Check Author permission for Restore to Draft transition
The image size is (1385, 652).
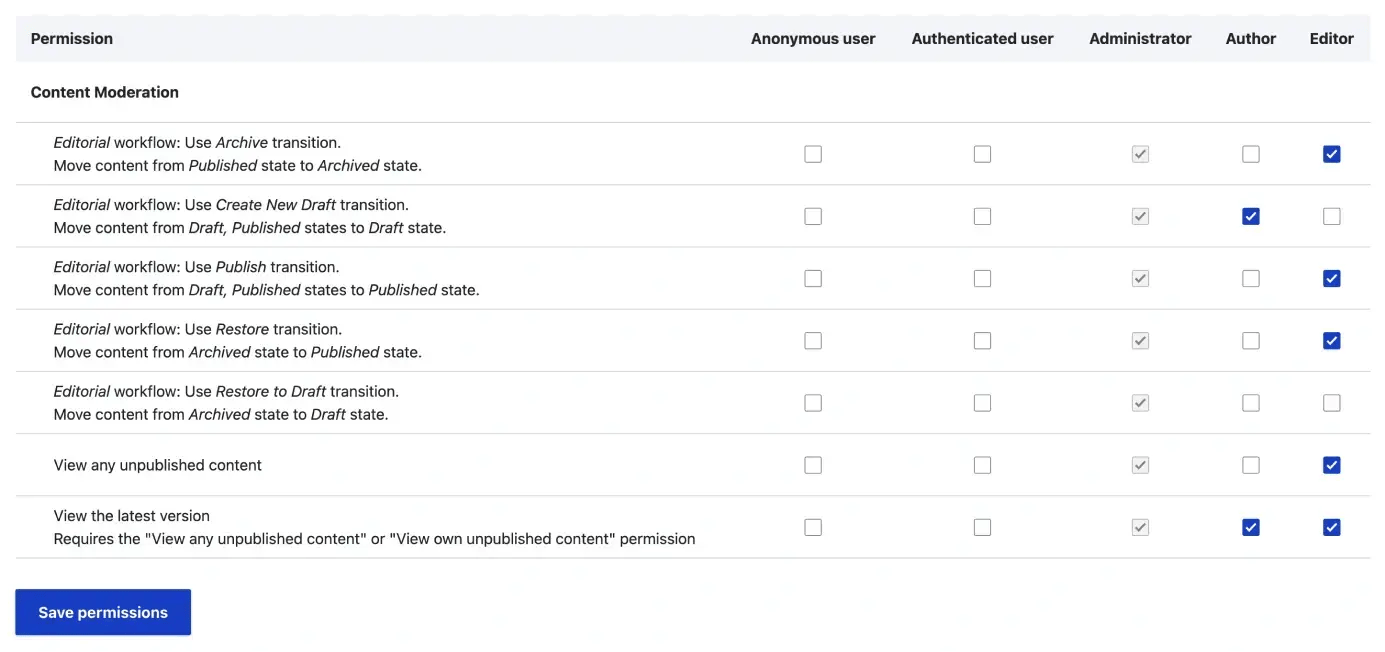click(1251, 402)
